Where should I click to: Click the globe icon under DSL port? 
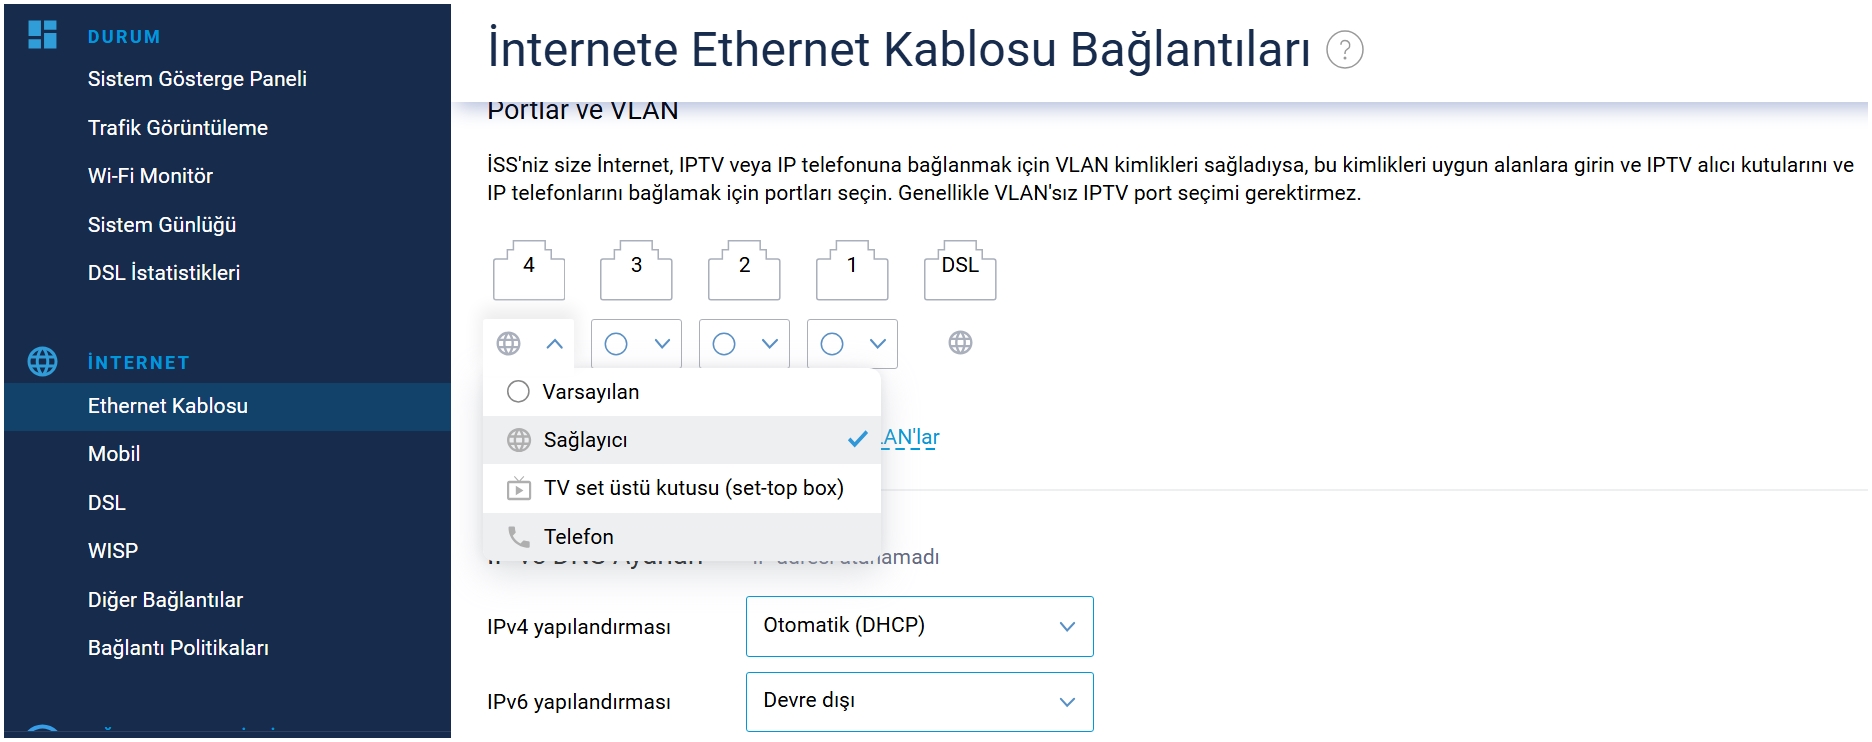click(960, 343)
